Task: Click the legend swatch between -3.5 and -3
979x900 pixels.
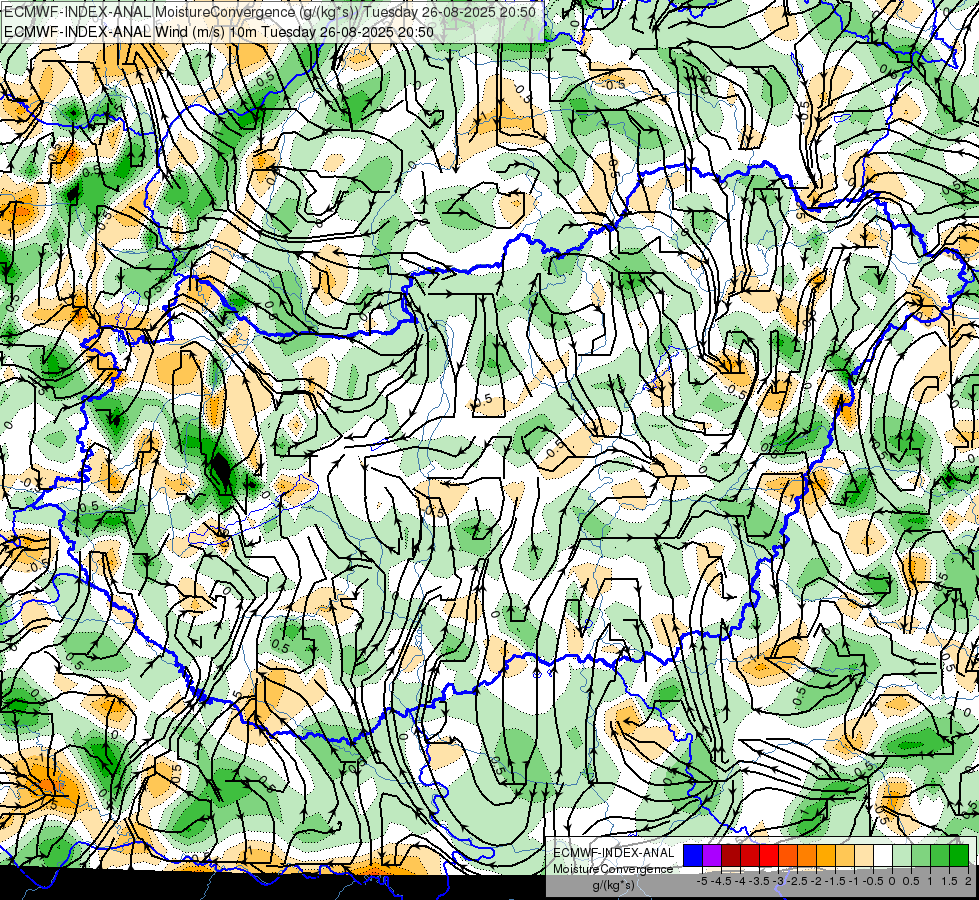Action: click(x=769, y=855)
